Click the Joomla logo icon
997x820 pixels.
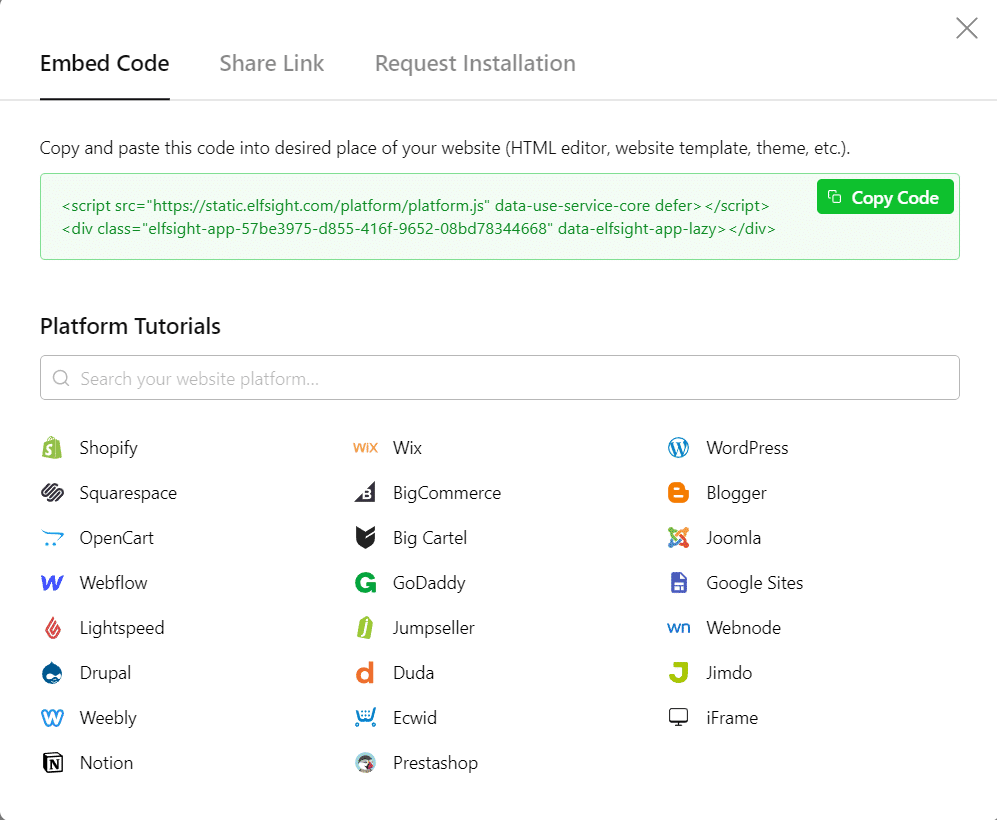point(678,538)
